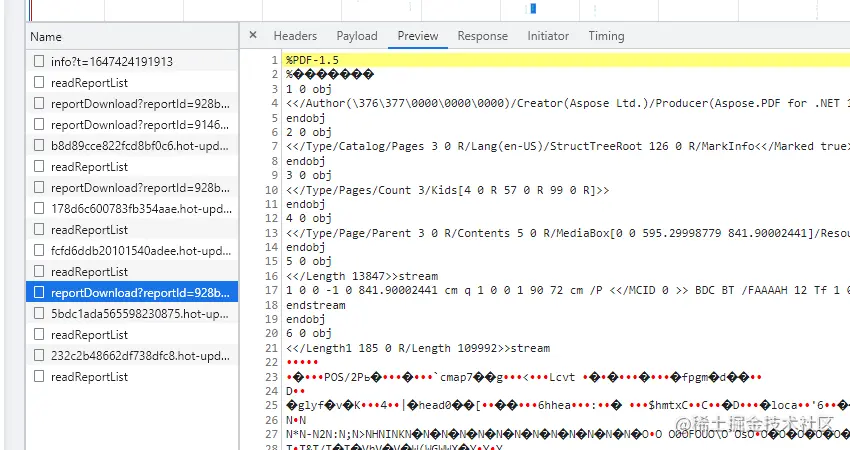
Task: Click the highlighted %PDF-1.5 line
Action: 568,60
